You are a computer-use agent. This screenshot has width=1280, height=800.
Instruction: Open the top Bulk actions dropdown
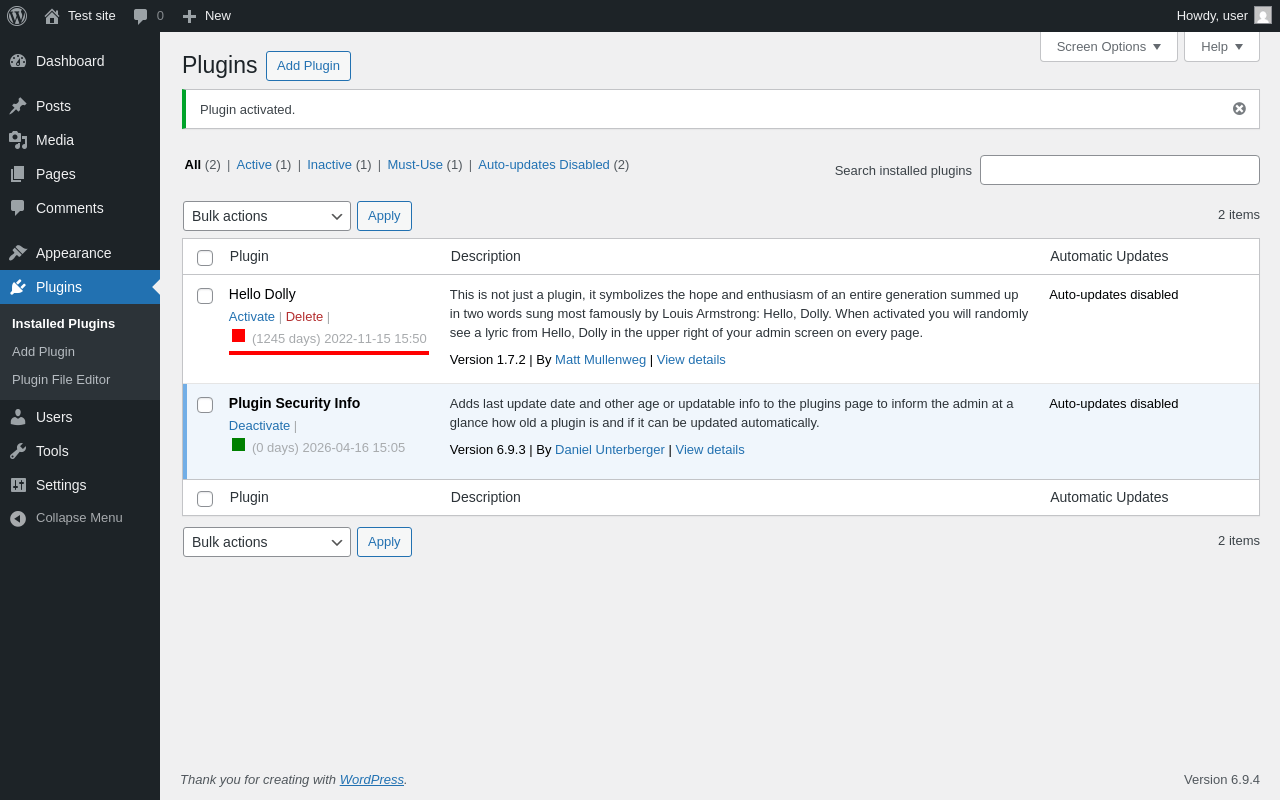pos(267,216)
